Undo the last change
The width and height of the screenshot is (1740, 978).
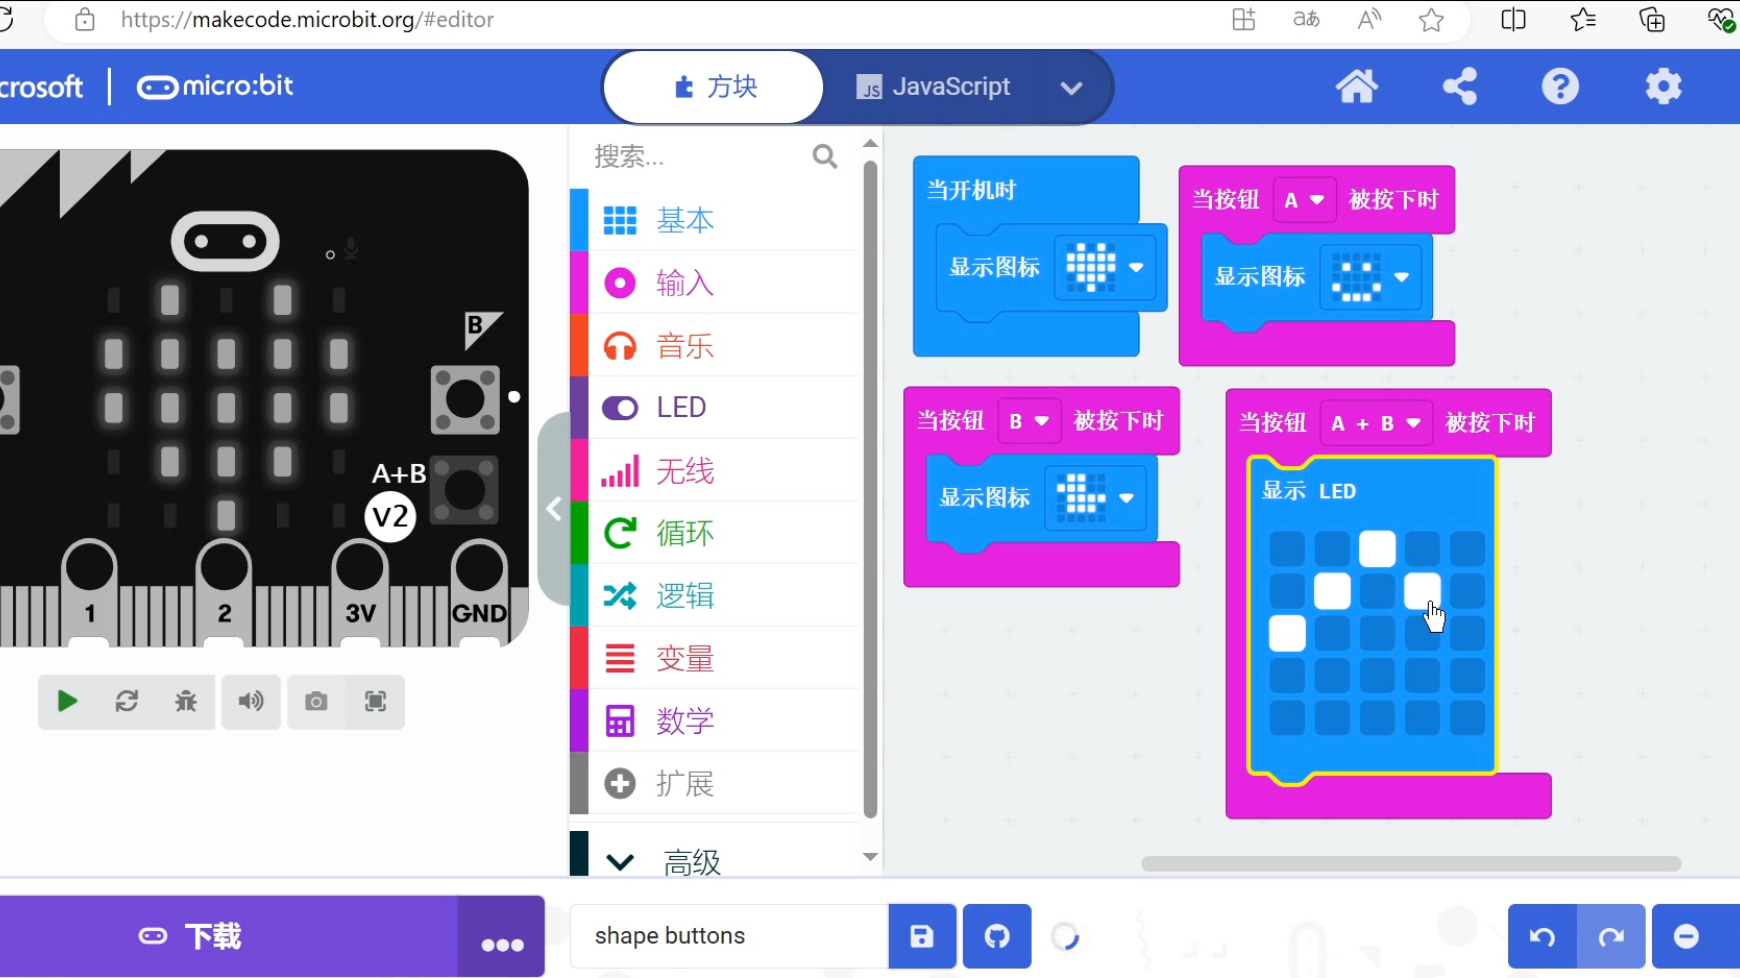(1542, 936)
